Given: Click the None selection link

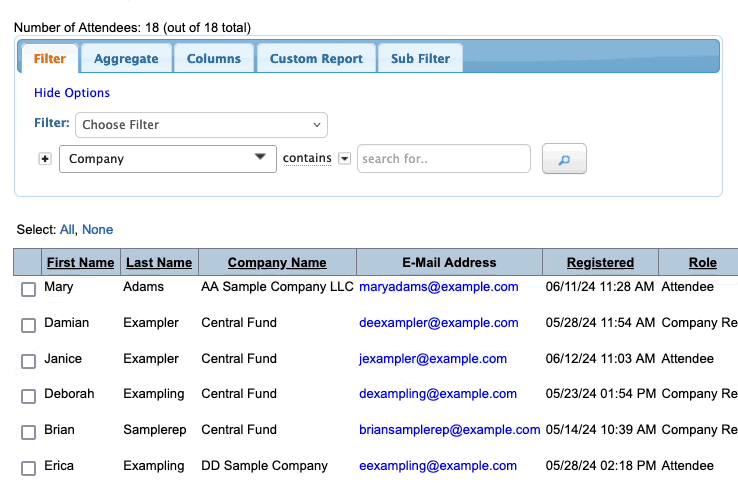Looking at the screenshot, I should pos(98,230).
